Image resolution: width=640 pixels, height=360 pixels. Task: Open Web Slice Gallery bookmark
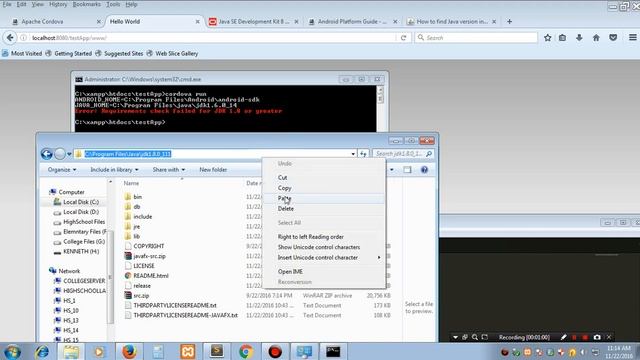click(172, 53)
